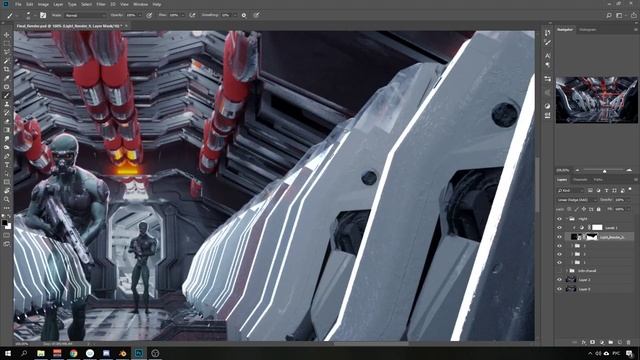
Task: Click the Photoshop search icon
Action: [x=609, y=15]
